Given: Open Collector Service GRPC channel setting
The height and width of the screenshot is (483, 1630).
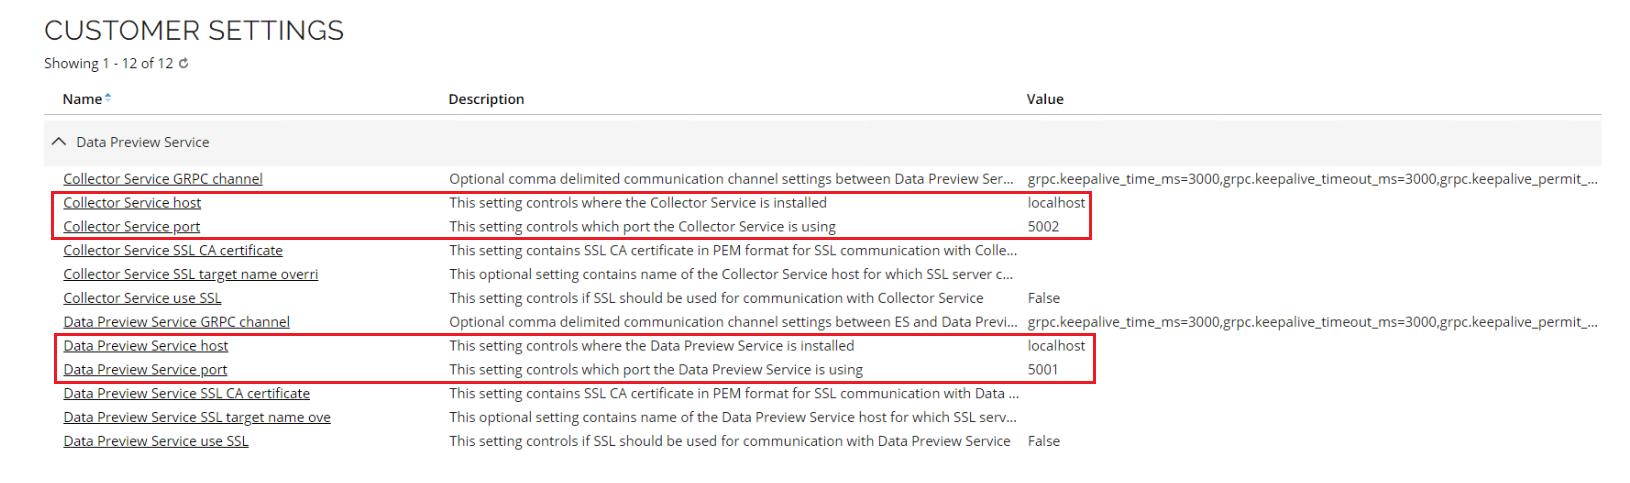Looking at the screenshot, I should [163, 179].
